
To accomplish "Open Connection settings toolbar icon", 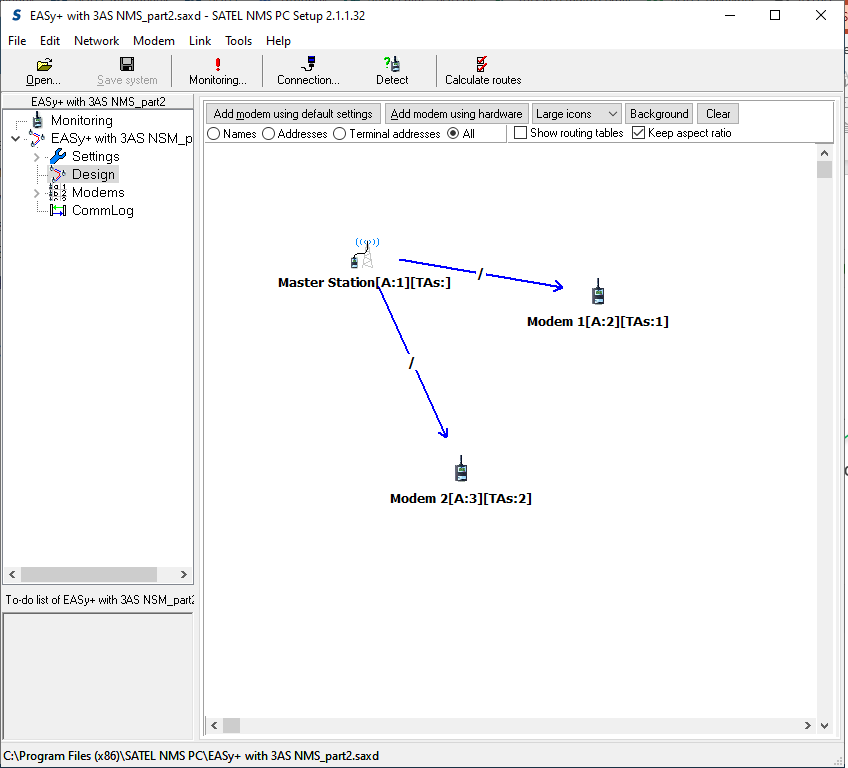I will 308,64.
